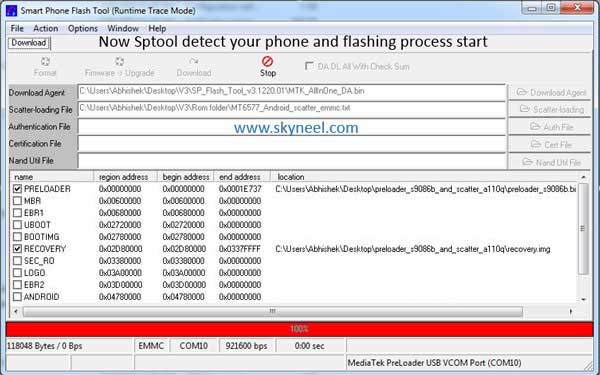Click the RECOVERY end address 0x0337FFFF
This screenshot has width=600, height=375.
pyautogui.click(x=240, y=249)
